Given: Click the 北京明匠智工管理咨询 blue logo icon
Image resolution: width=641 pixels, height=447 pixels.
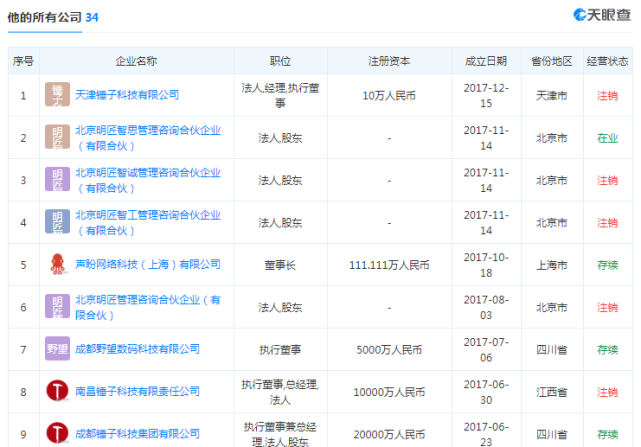Looking at the screenshot, I should click(x=57, y=222).
